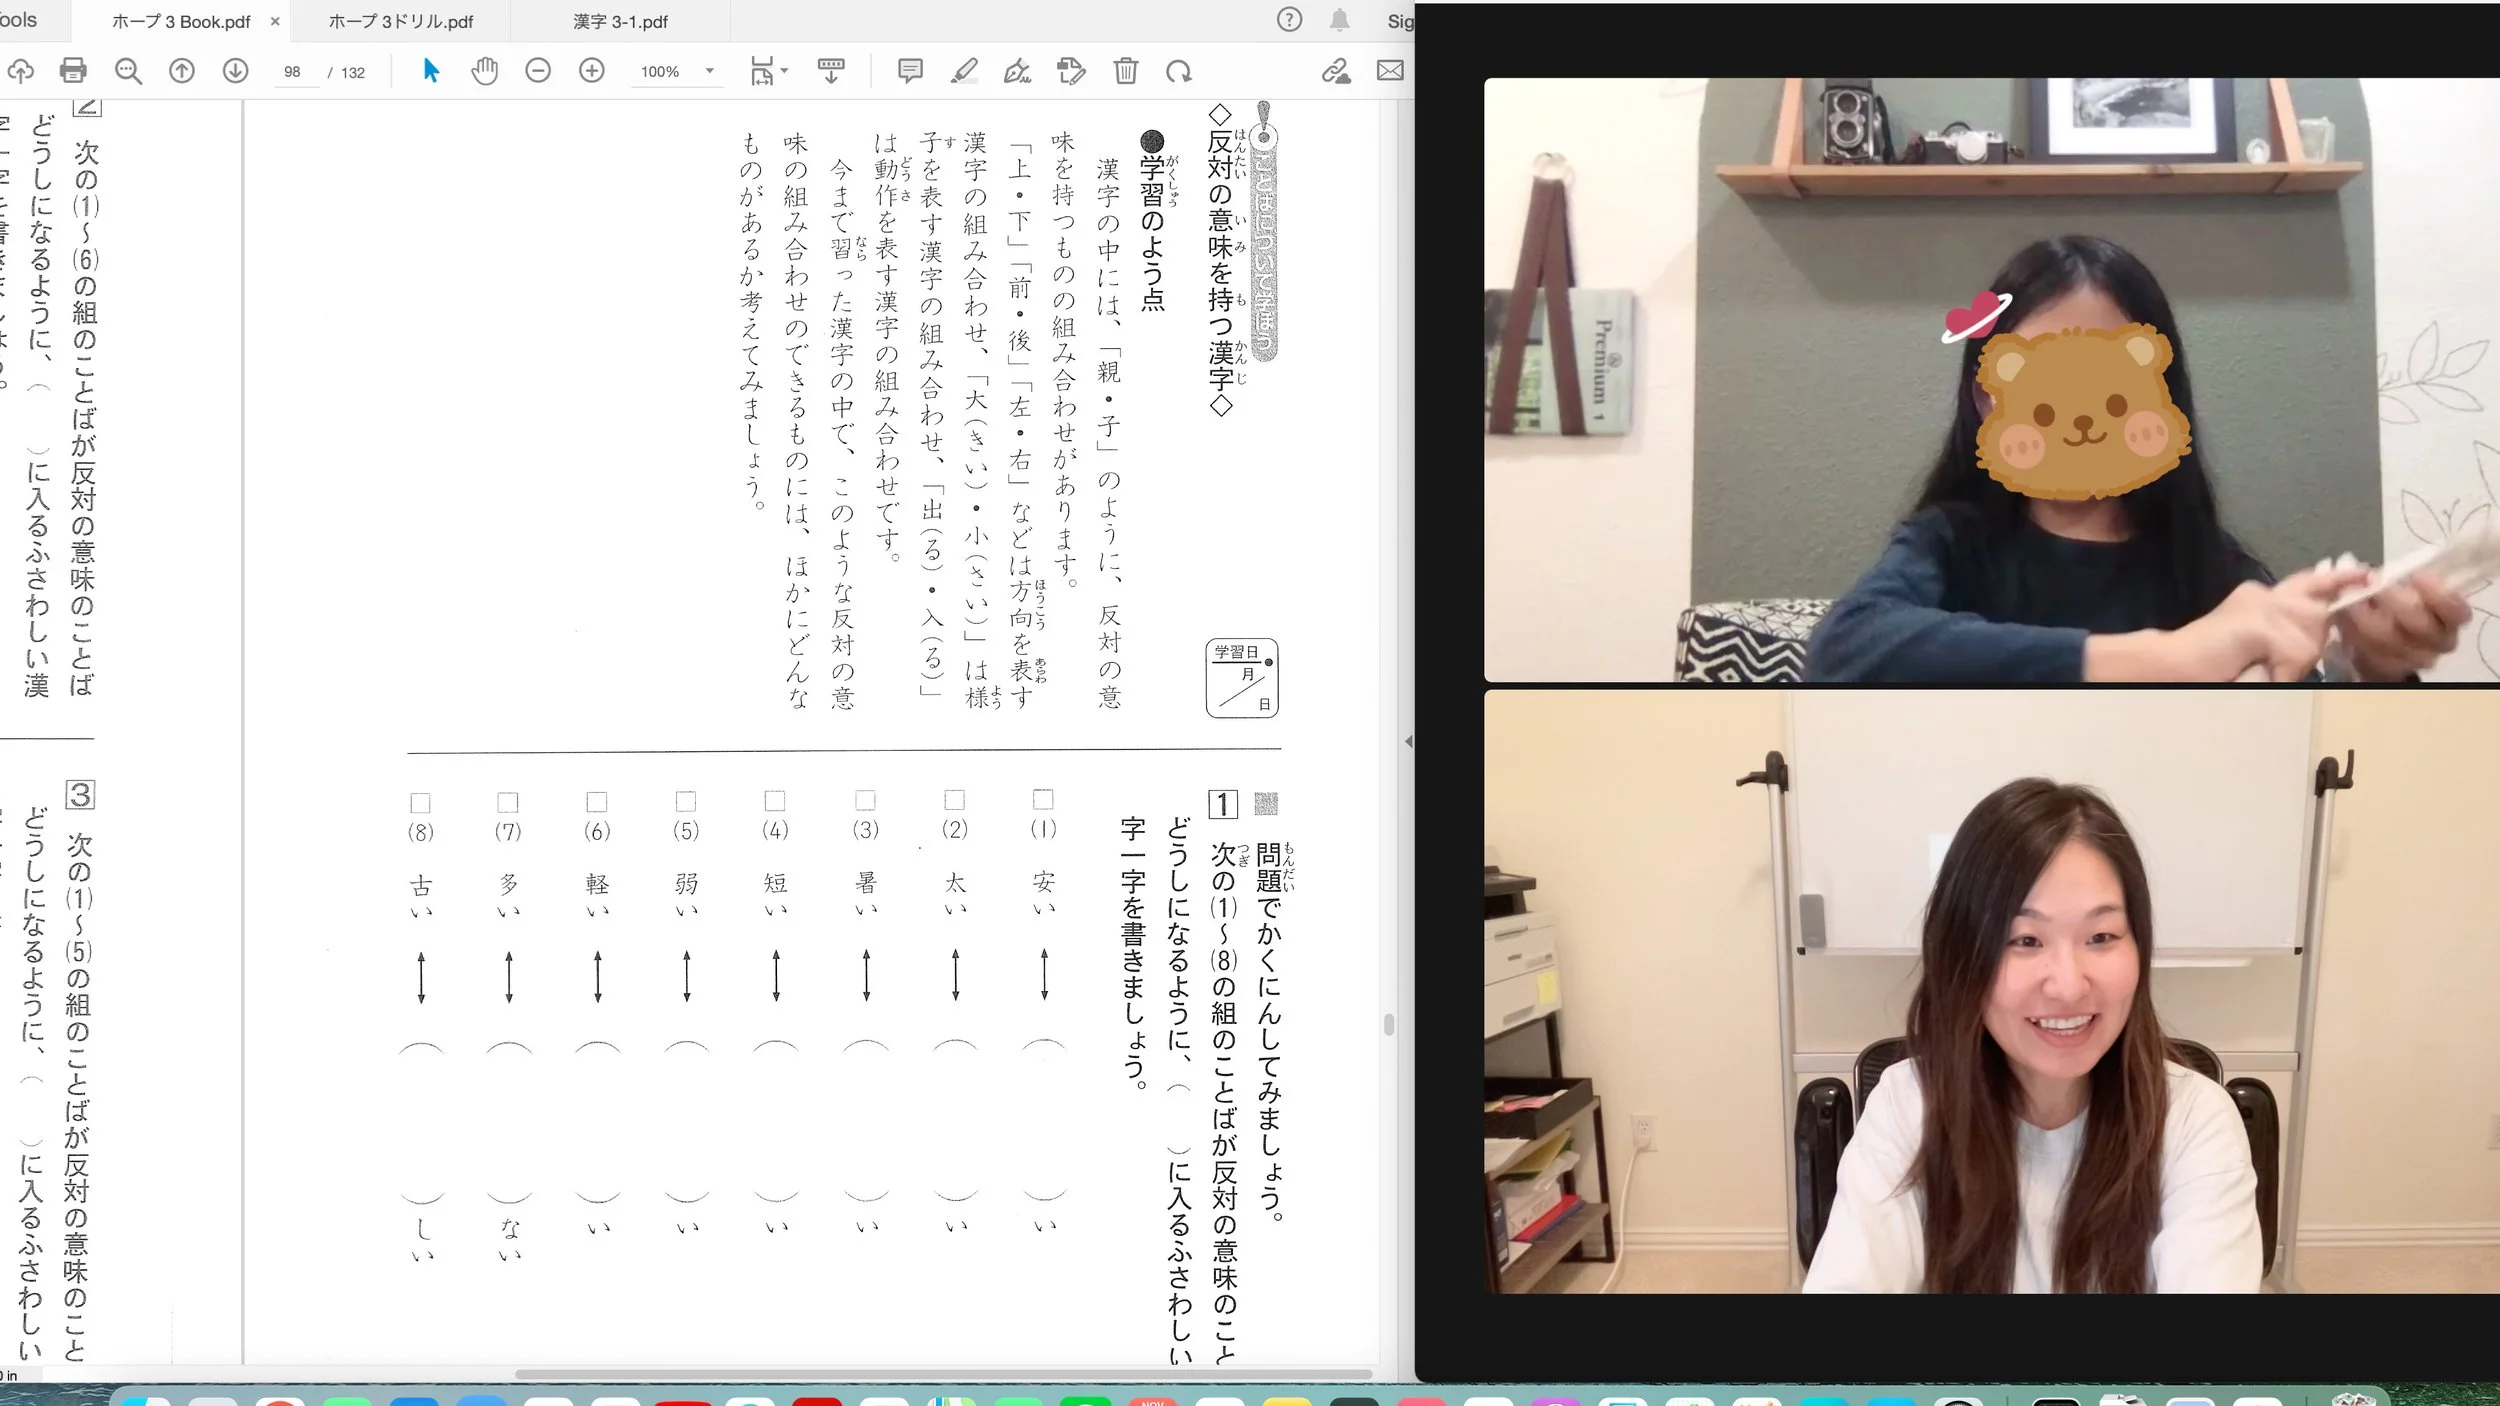This screenshot has height=1406, width=2500.
Task: Select the hand pan tool
Action: pyautogui.click(x=484, y=71)
